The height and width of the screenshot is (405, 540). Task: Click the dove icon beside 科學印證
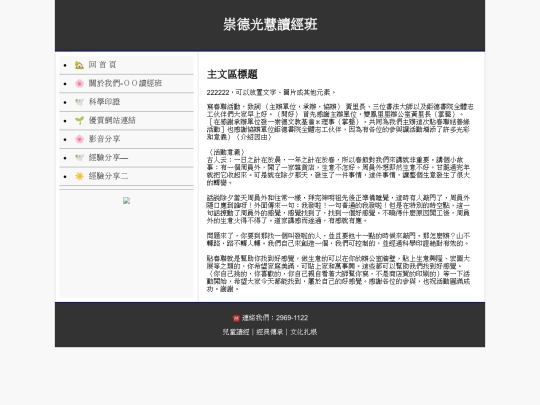(79, 102)
